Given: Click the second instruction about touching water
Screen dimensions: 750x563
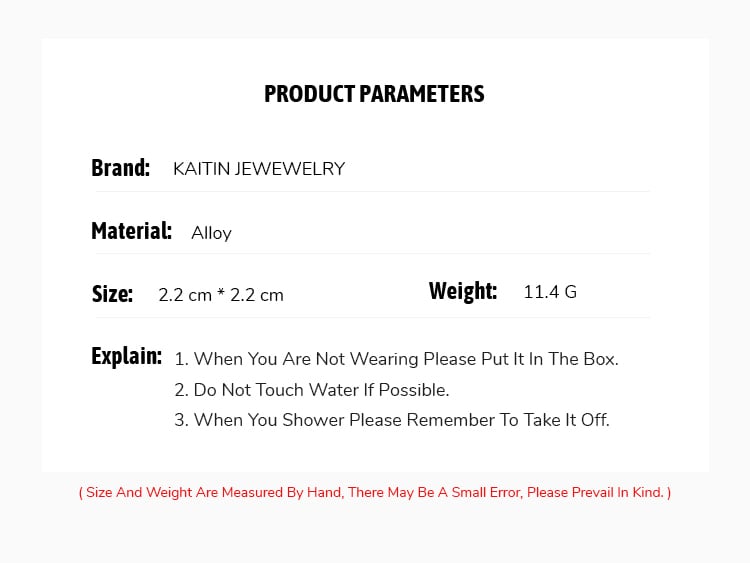Looking at the screenshot, I should pos(312,390).
